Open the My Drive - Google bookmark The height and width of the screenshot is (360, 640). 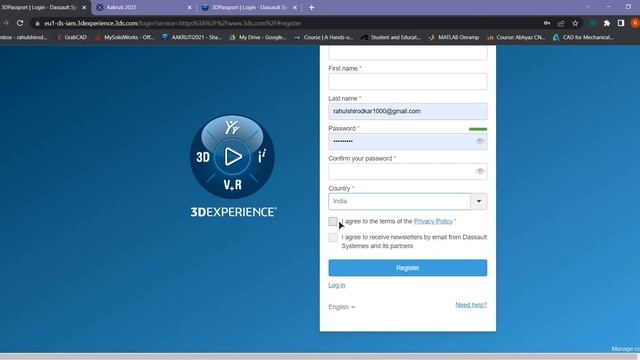pos(258,37)
